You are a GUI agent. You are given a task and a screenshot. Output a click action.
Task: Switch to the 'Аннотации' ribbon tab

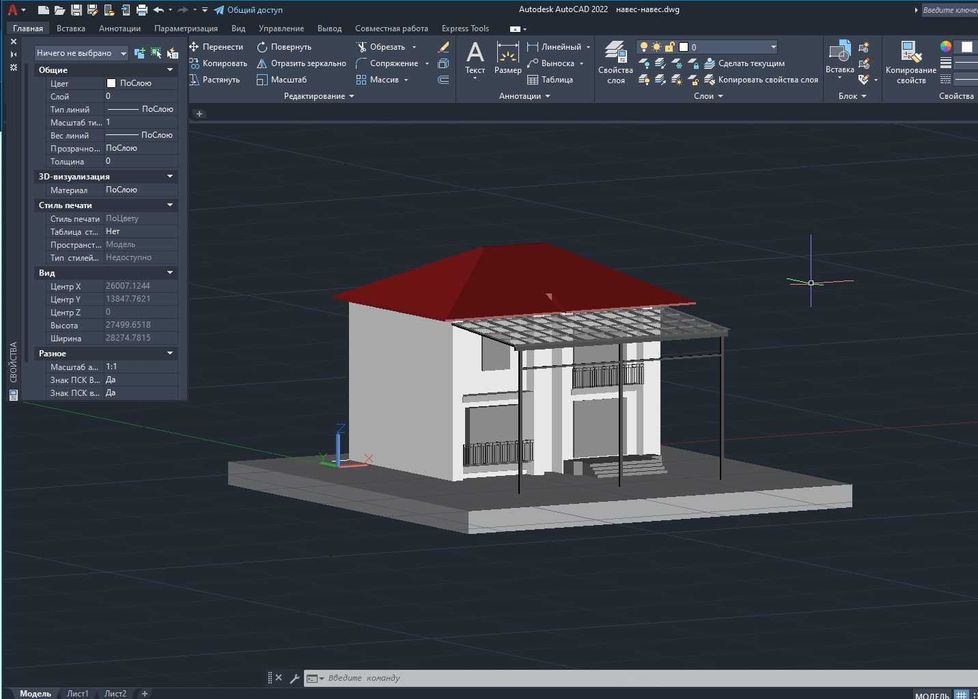120,29
